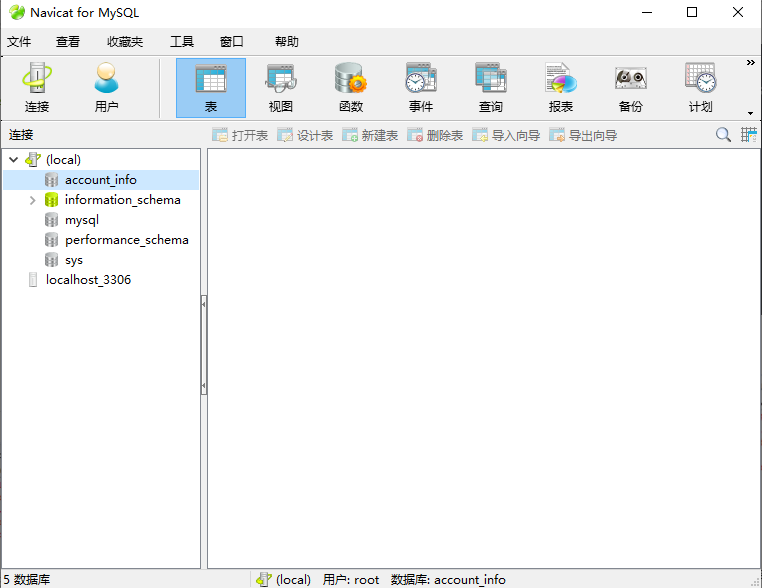
Task: Launch 导出向导 (Export Wizard)
Action: [583, 135]
